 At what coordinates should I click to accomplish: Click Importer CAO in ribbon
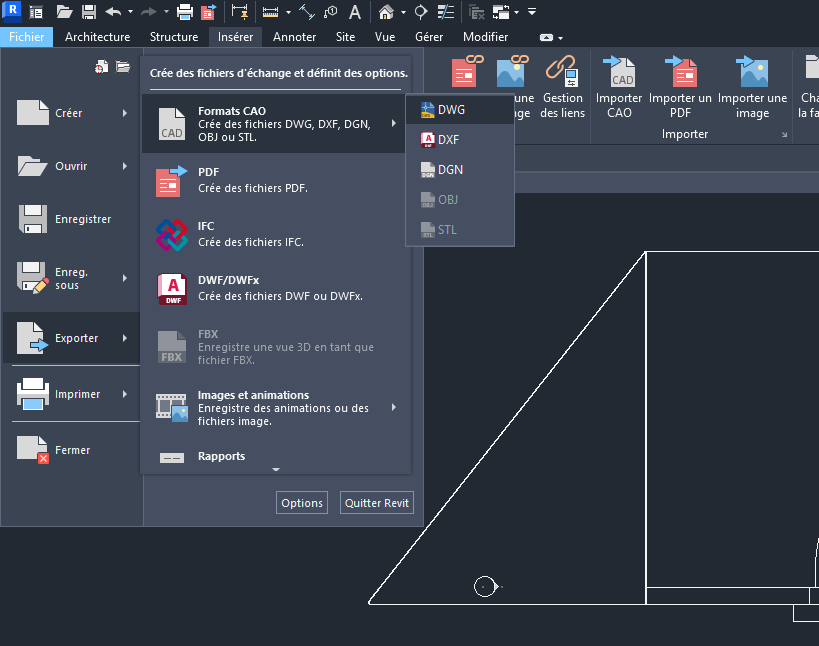pos(619,73)
